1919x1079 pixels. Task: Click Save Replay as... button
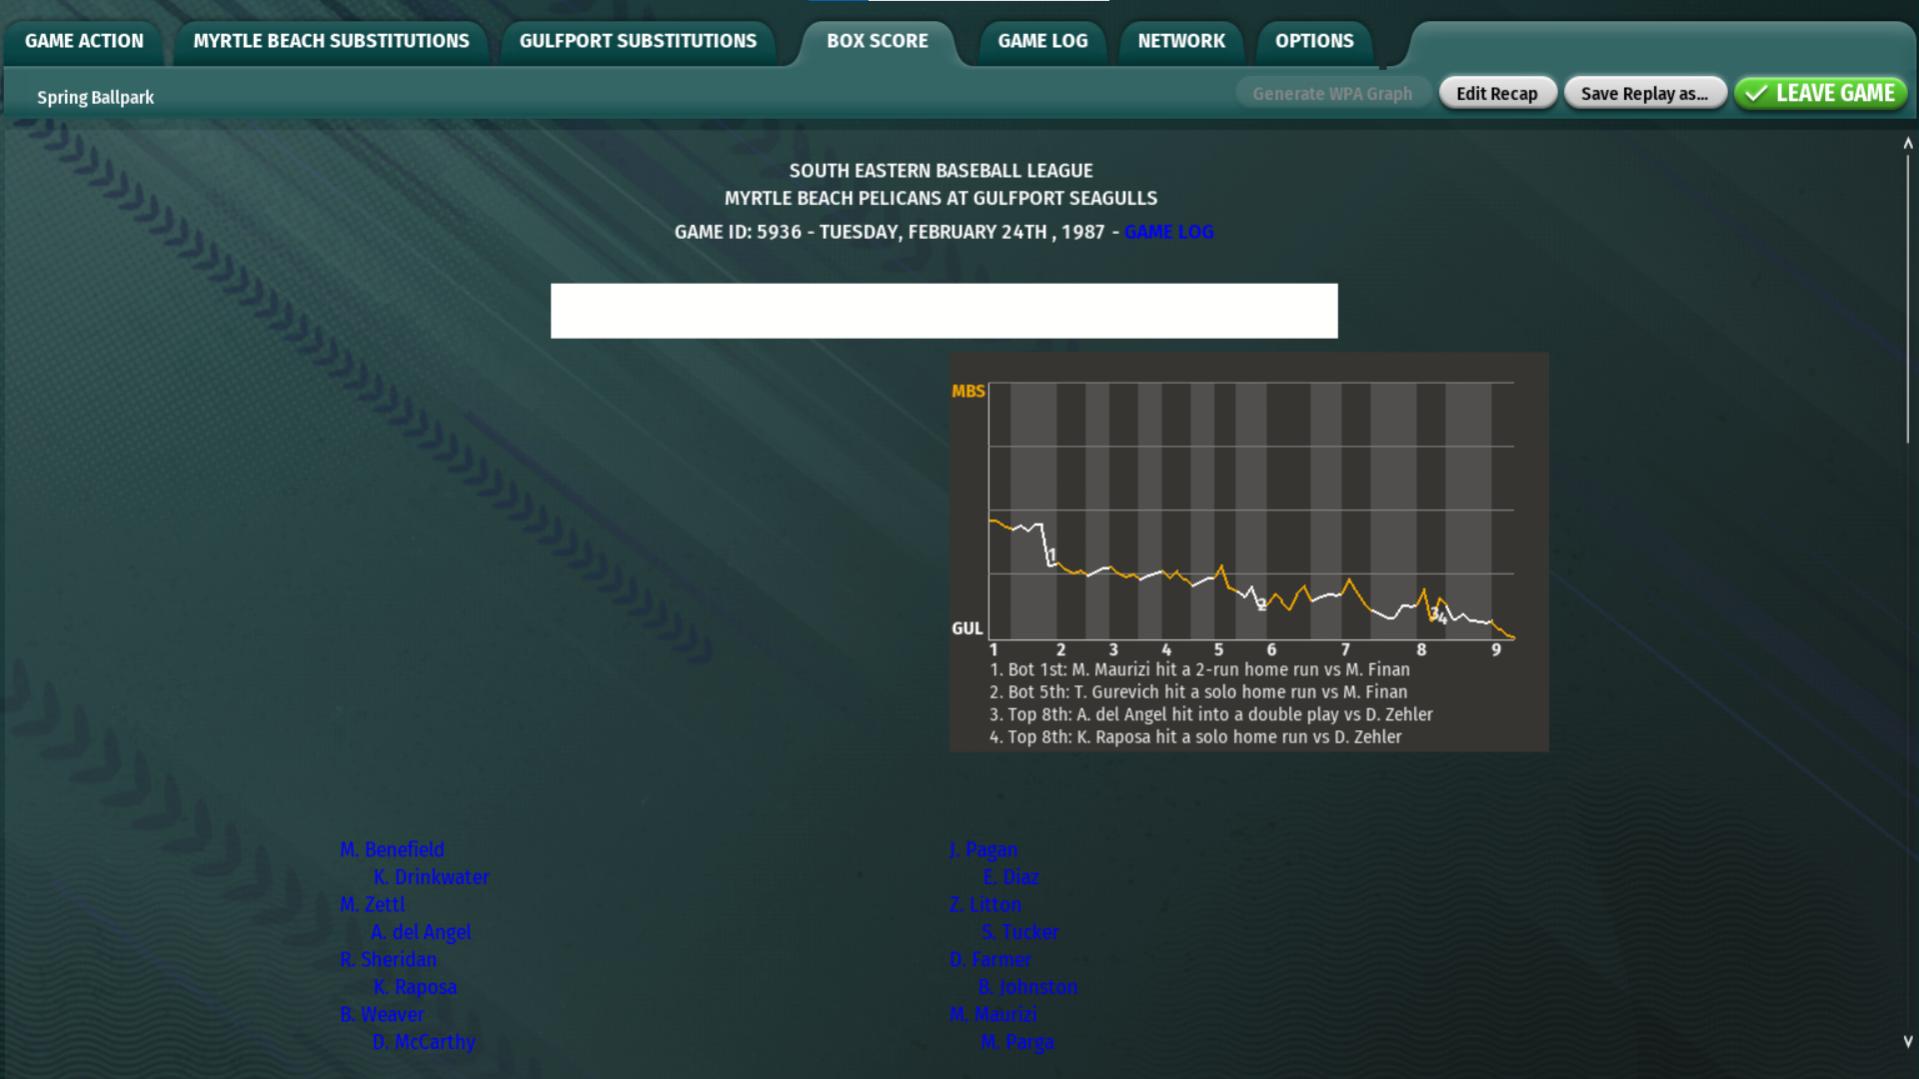(1644, 93)
